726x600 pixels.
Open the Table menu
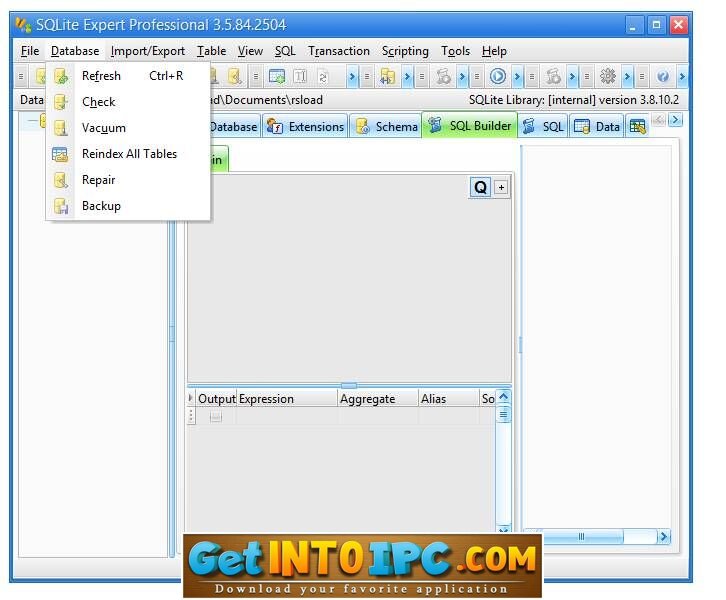pyautogui.click(x=212, y=51)
